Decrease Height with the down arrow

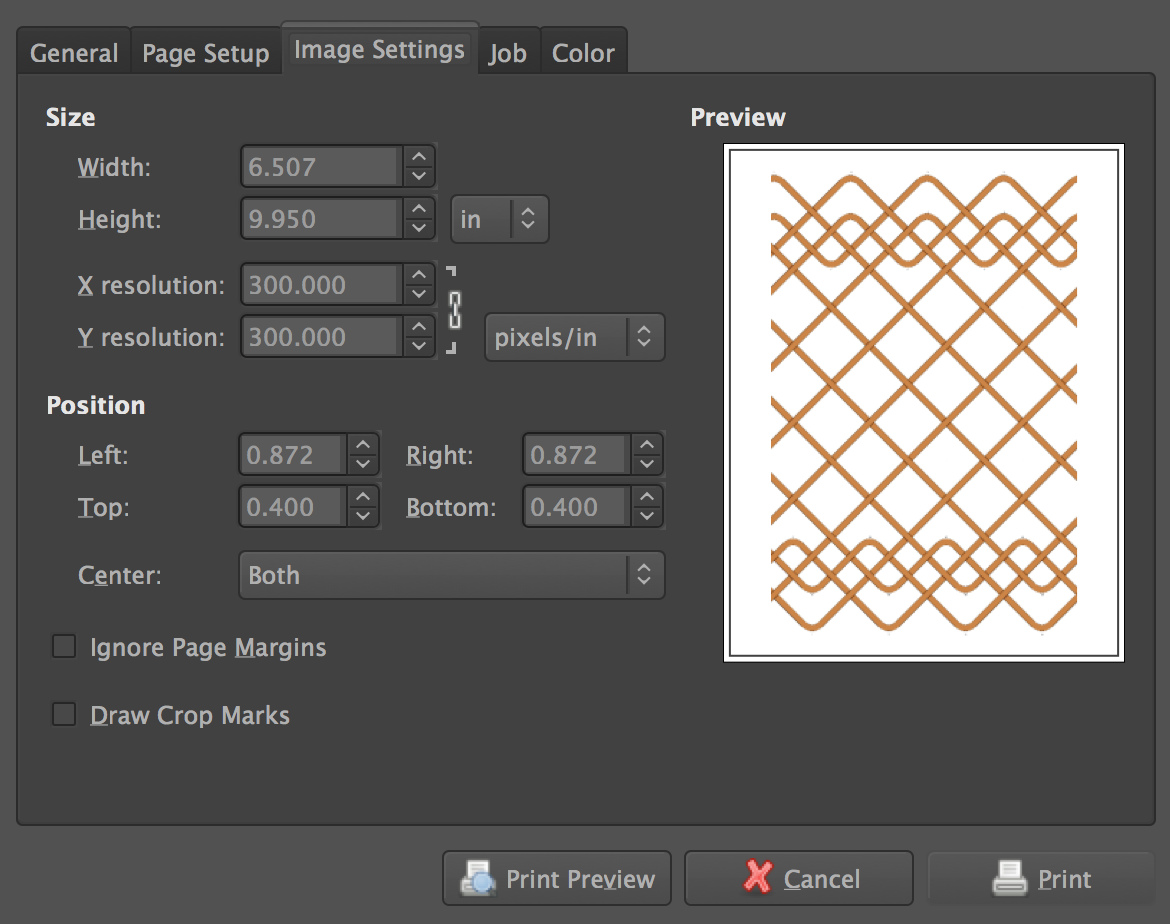pyautogui.click(x=419, y=228)
